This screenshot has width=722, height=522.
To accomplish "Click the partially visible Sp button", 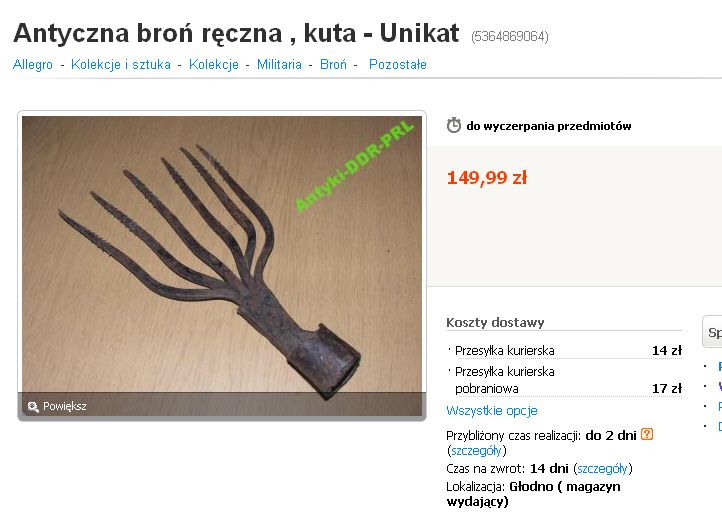I will 712,332.
